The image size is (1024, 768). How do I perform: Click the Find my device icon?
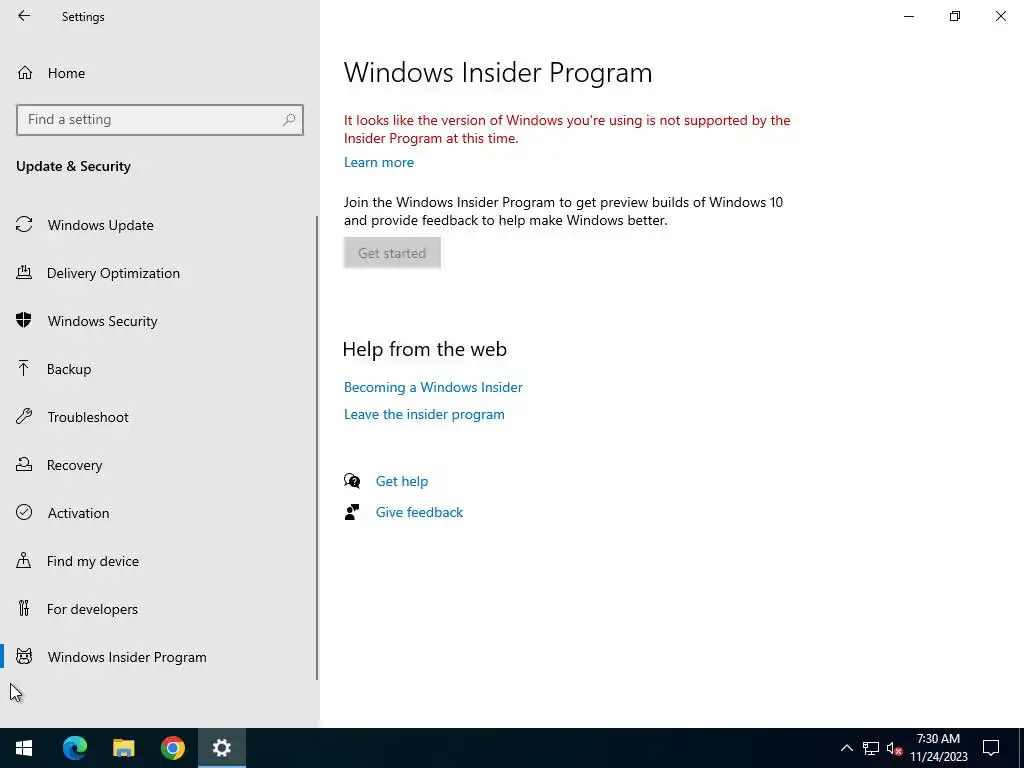pyautogui.click(x=24, y=560)
